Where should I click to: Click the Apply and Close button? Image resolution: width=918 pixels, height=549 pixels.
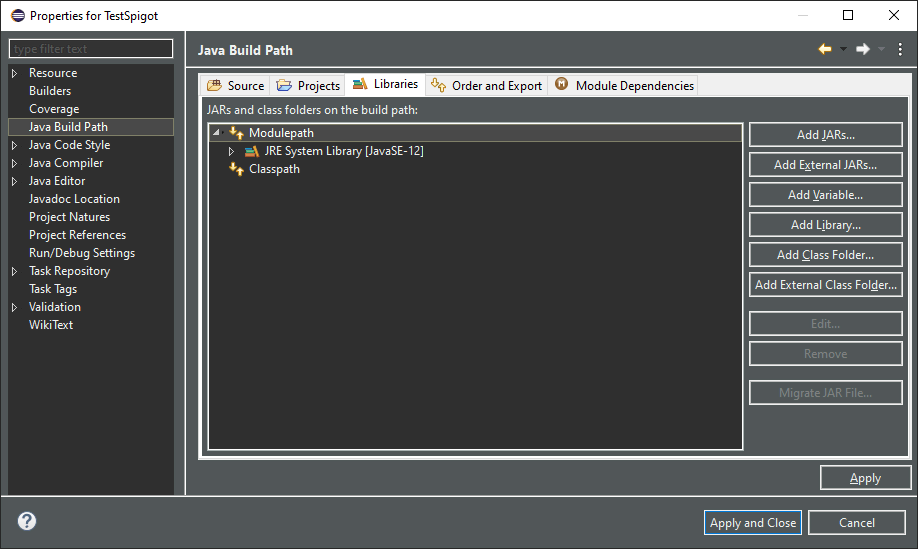click(753, 523)
